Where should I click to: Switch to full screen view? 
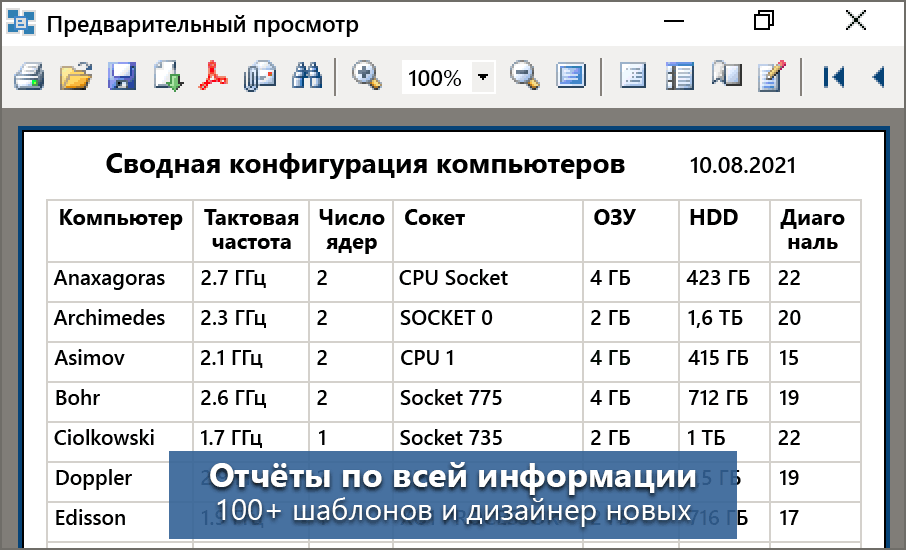[x=571, y=77]
